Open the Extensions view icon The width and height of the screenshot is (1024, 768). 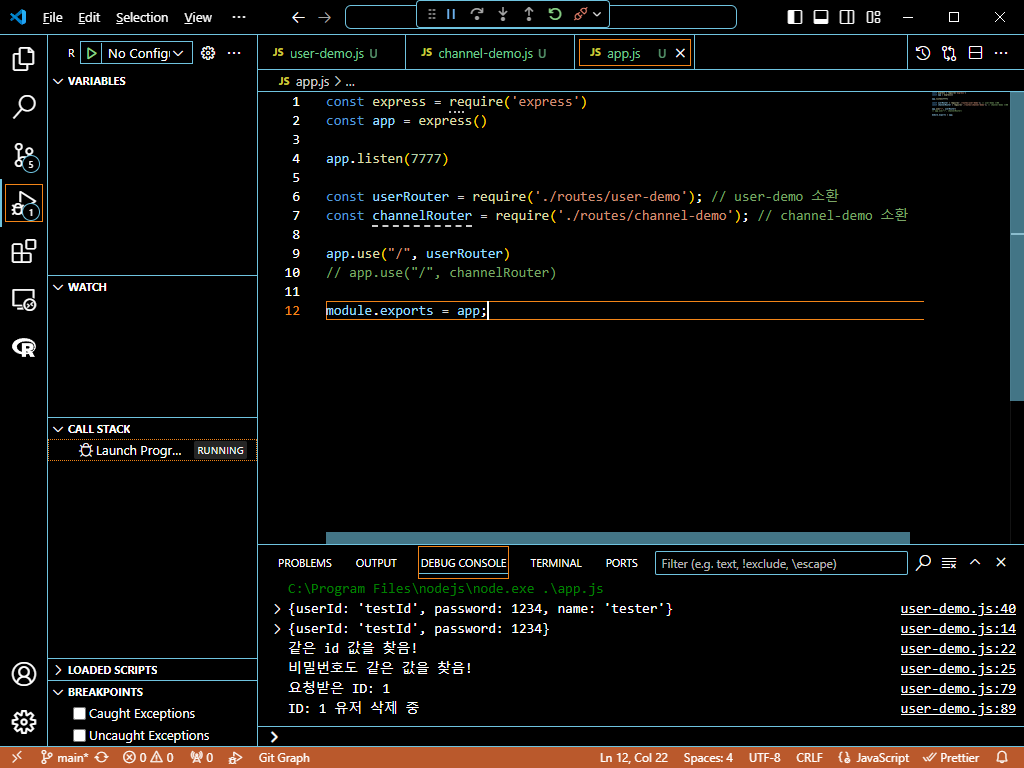24,251
